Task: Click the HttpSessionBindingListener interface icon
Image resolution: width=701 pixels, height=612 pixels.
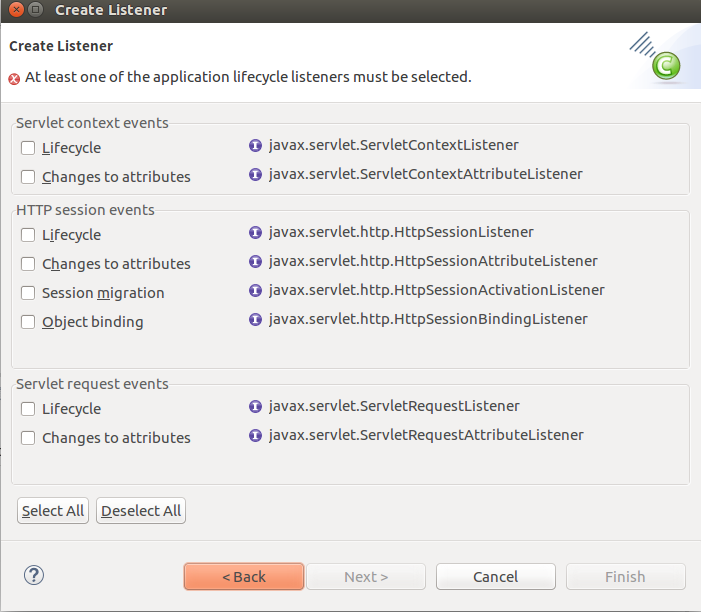Action: click(x=256, y=320)
